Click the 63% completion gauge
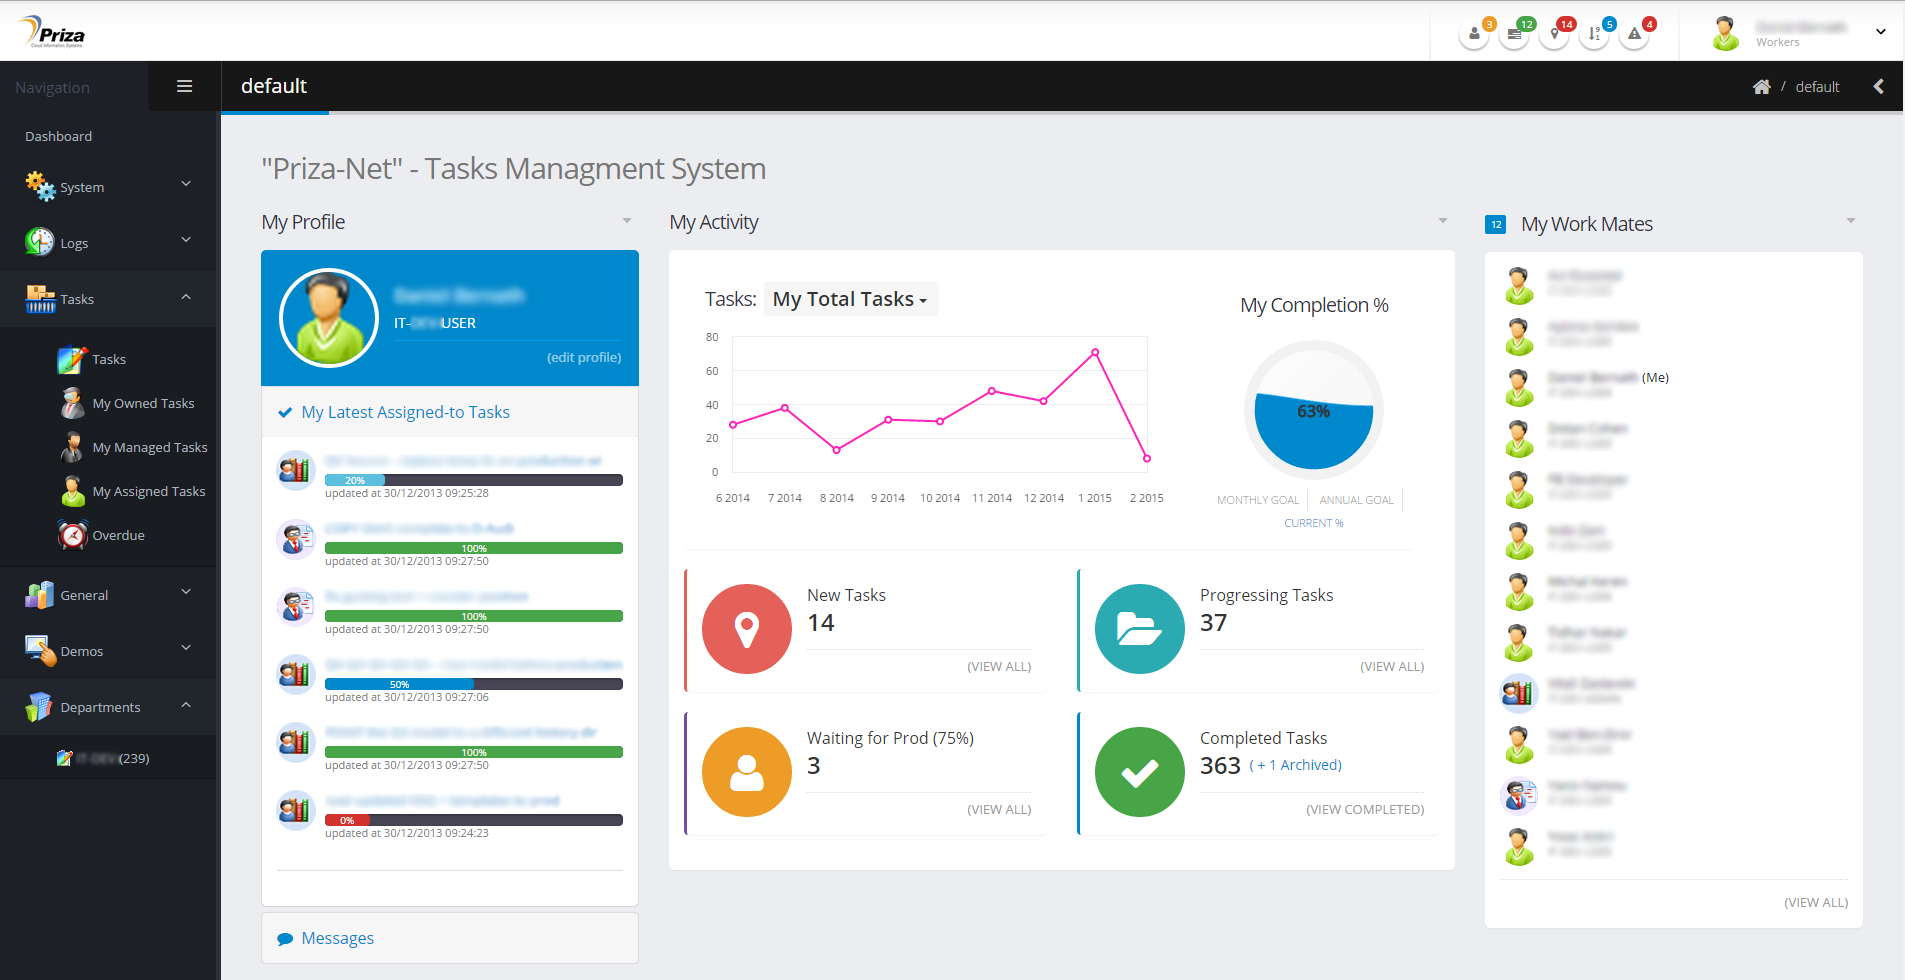The height and width of the screenshot is (980, 1905). coord(1314,411)
